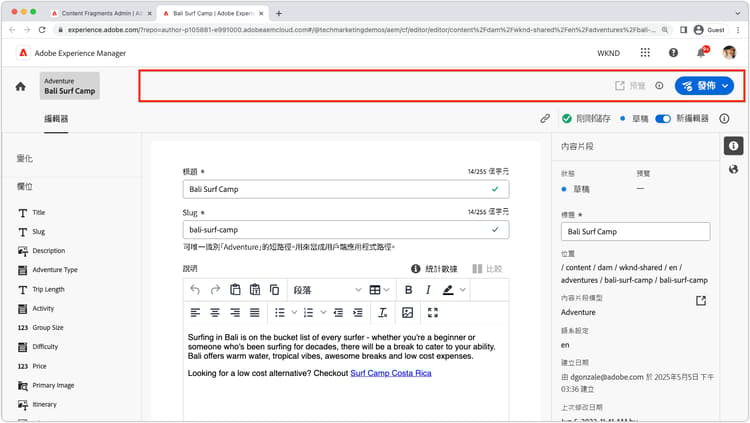Increase indent of the paragraph
The width and height of the screenshot is (750, 423).
358,312
